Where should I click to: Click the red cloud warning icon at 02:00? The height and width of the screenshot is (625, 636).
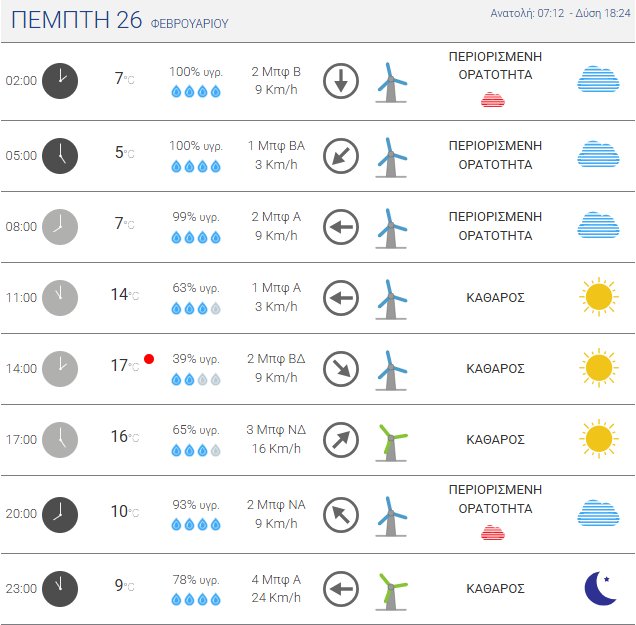493,99
